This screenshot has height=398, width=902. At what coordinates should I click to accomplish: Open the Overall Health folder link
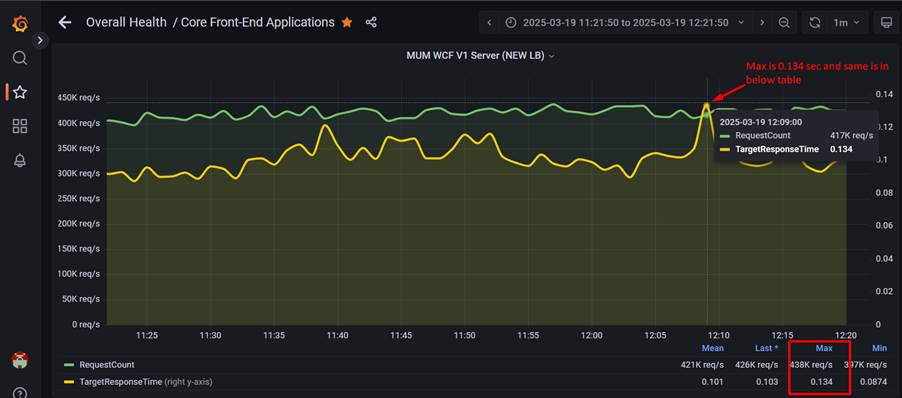(x=127, y=22)
